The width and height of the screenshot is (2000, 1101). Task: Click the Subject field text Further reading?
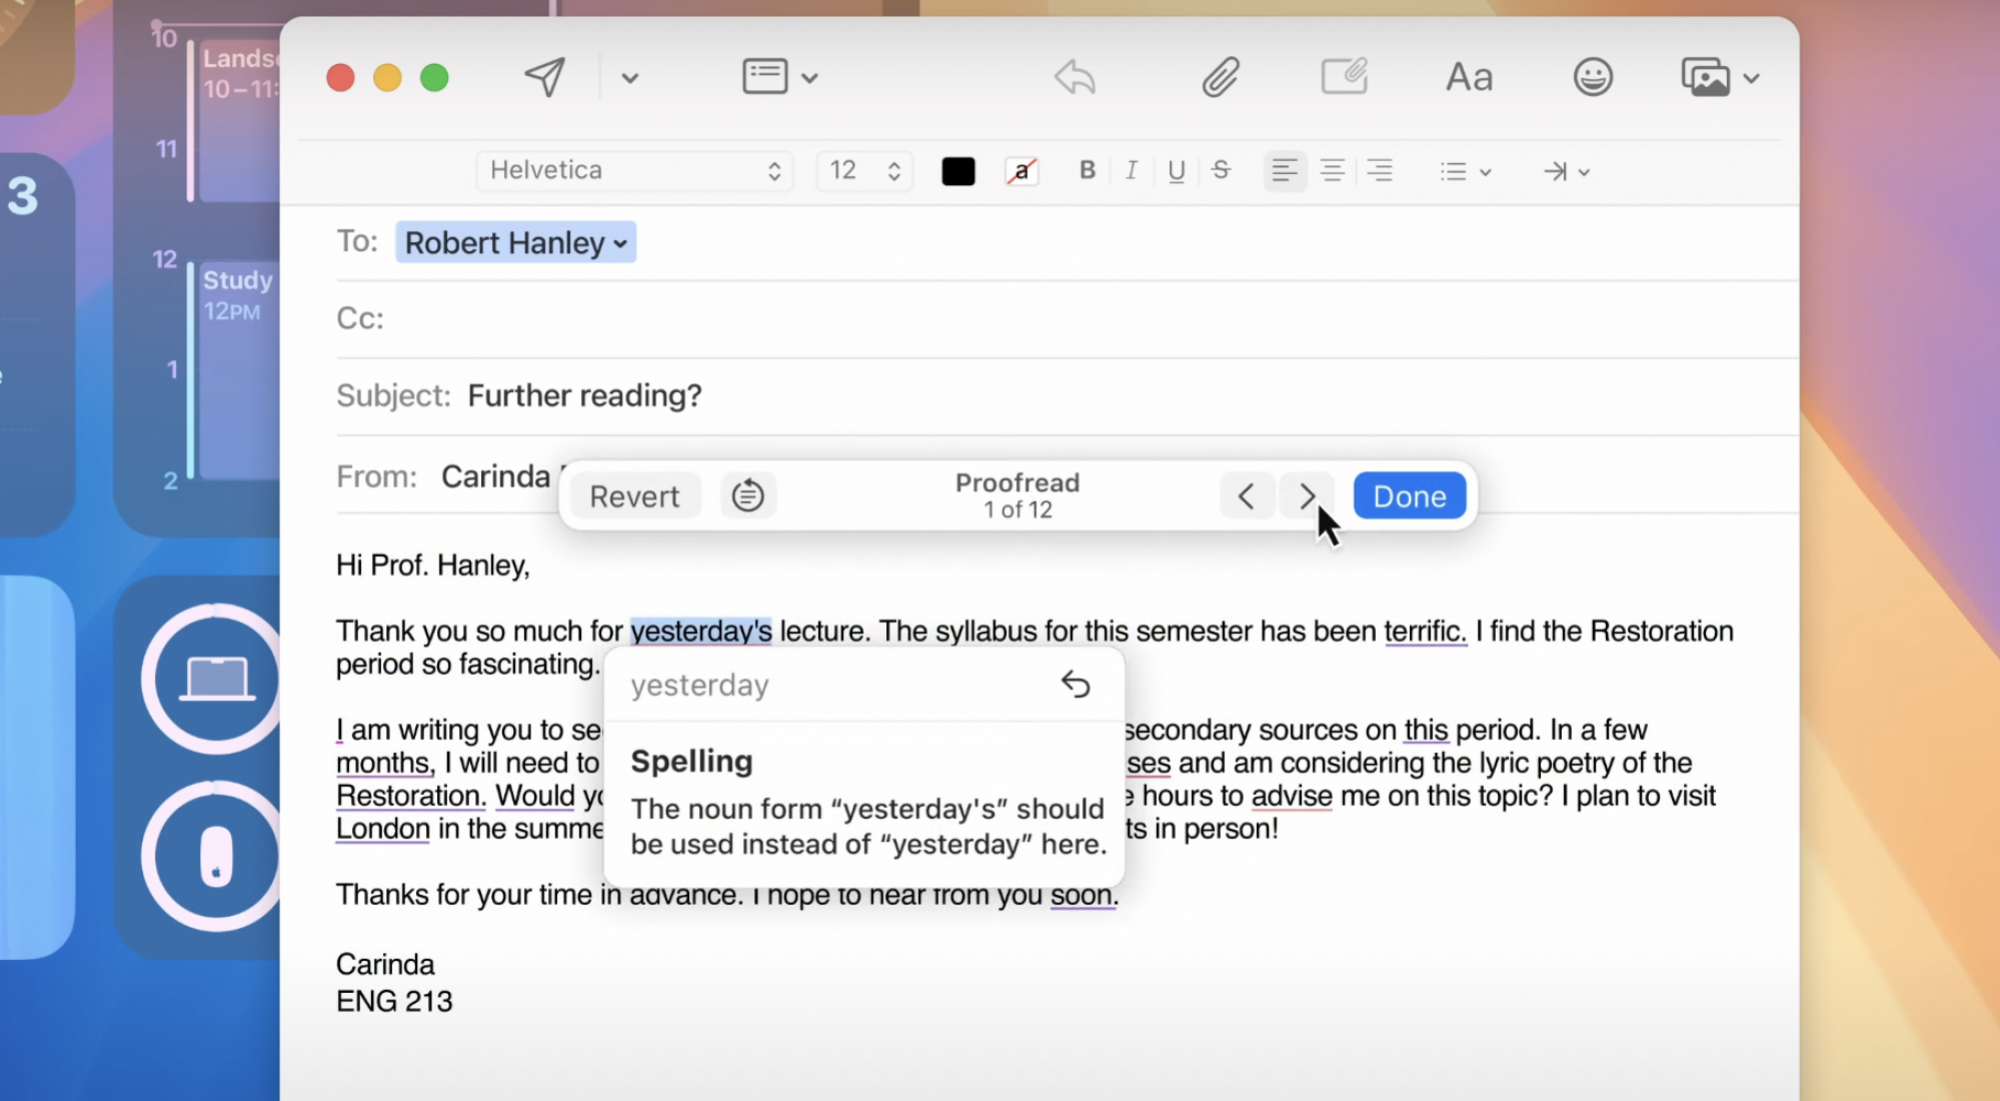[585, 395]
